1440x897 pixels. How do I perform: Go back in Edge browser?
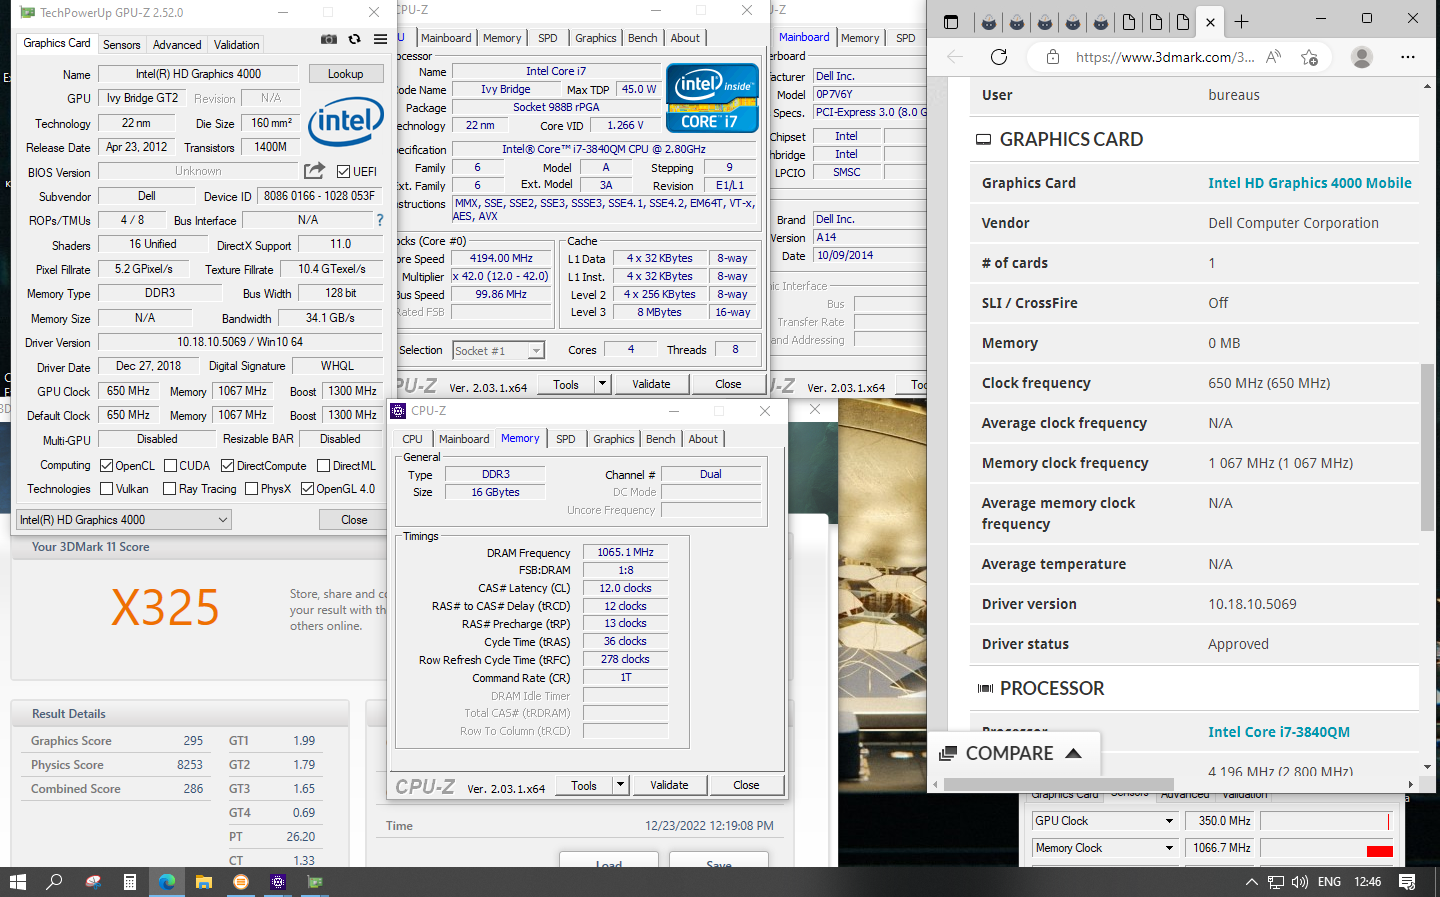tap(955, 57)
